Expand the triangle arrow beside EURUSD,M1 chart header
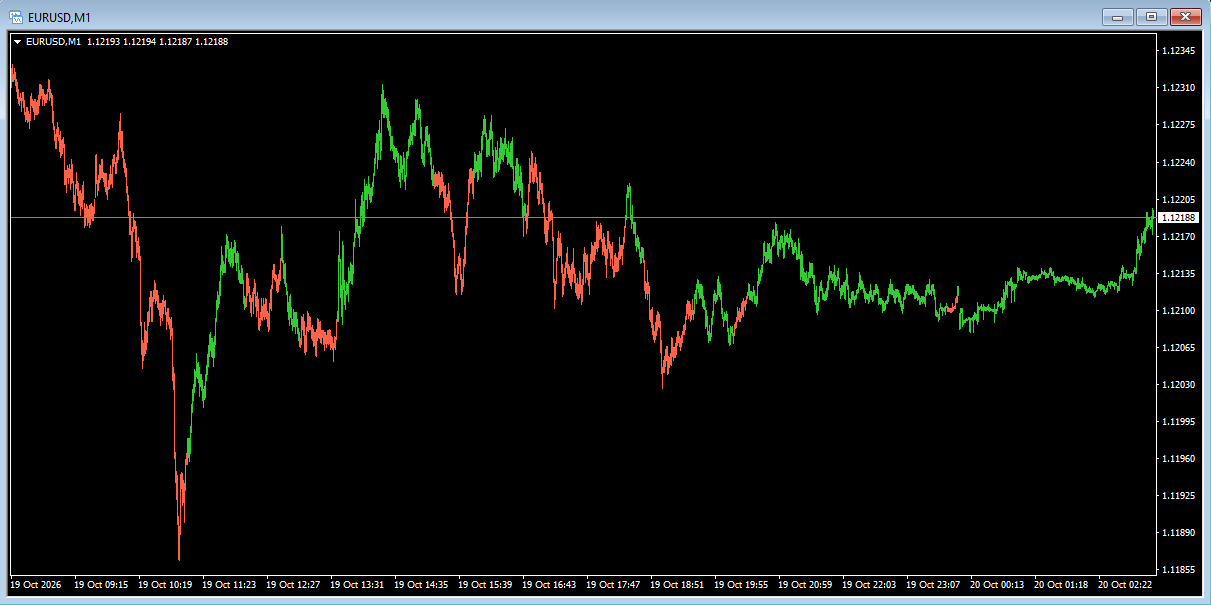 click(x=17, y=42)
